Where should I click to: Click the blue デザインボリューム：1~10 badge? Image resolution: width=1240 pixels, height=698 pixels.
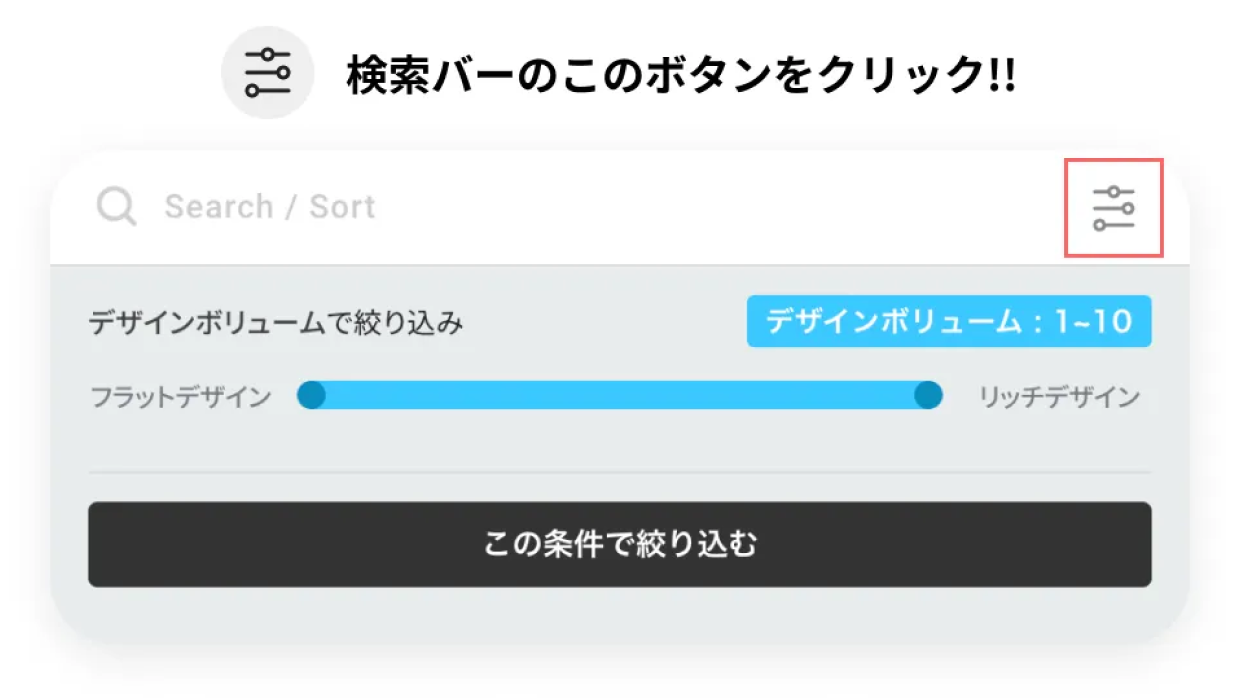click(949, 321)
